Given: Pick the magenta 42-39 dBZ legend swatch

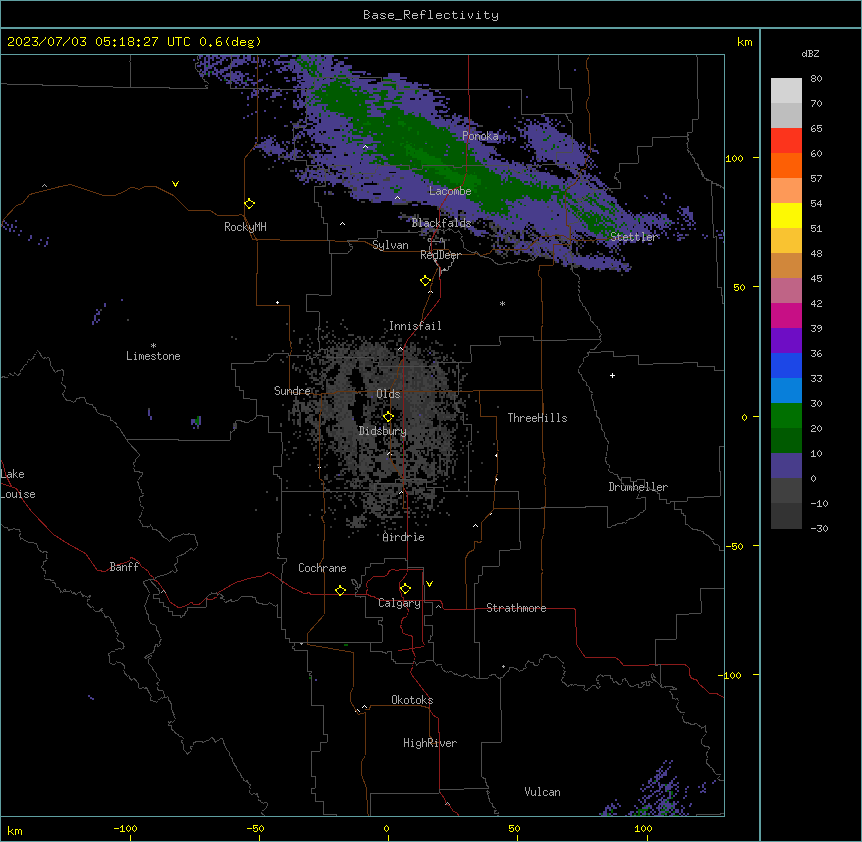Looking at the screenshot, I should (786, 316).
